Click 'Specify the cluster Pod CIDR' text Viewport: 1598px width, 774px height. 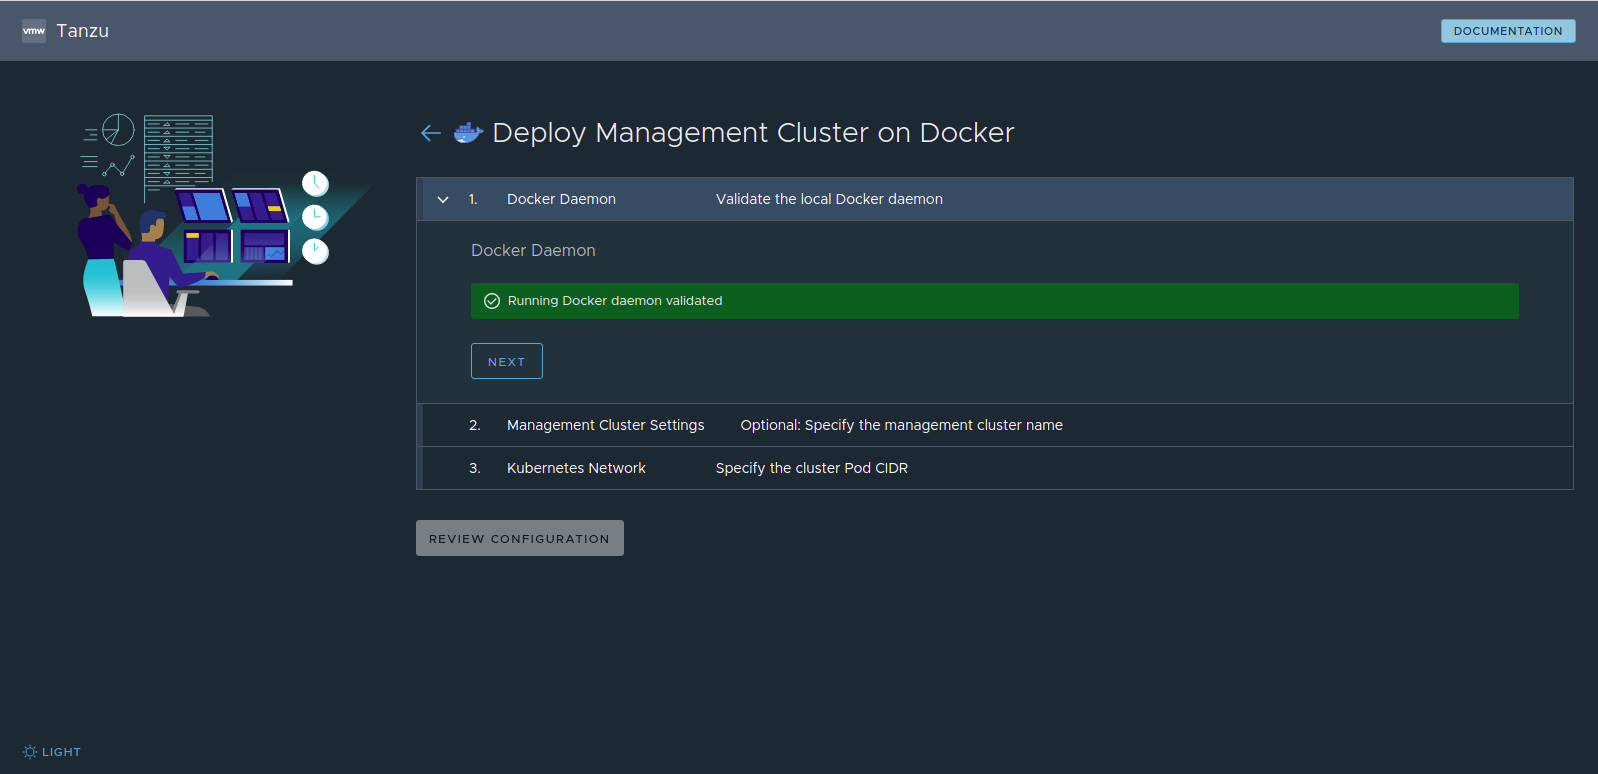tap(812, 468)
